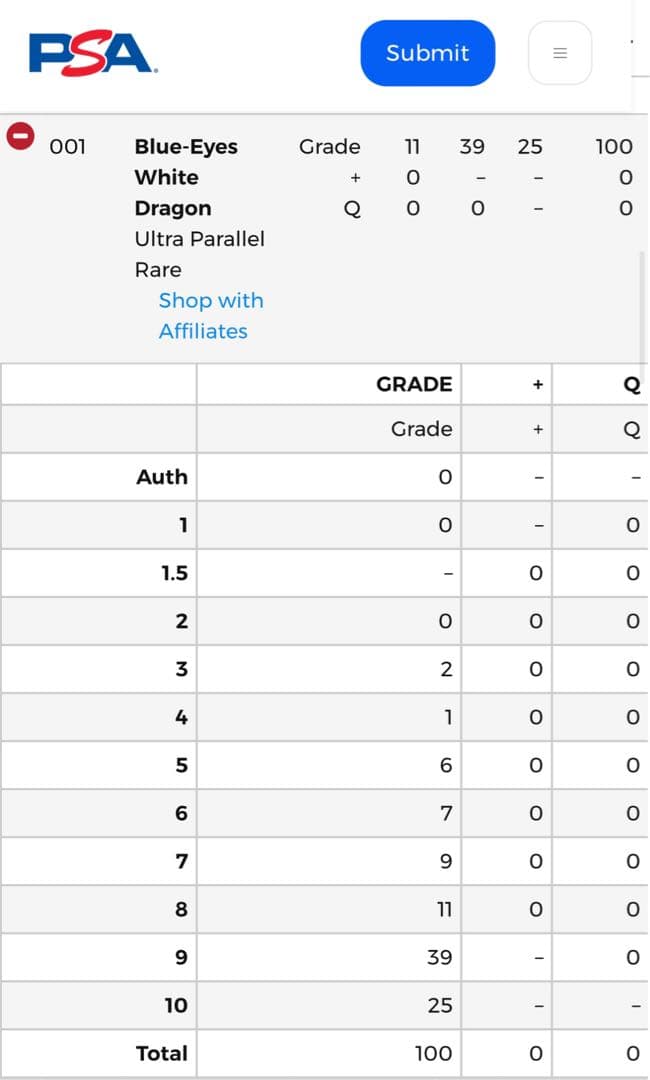
Task: Collapse the 001 row with red minus icon
Action: (x=21, y=135)
